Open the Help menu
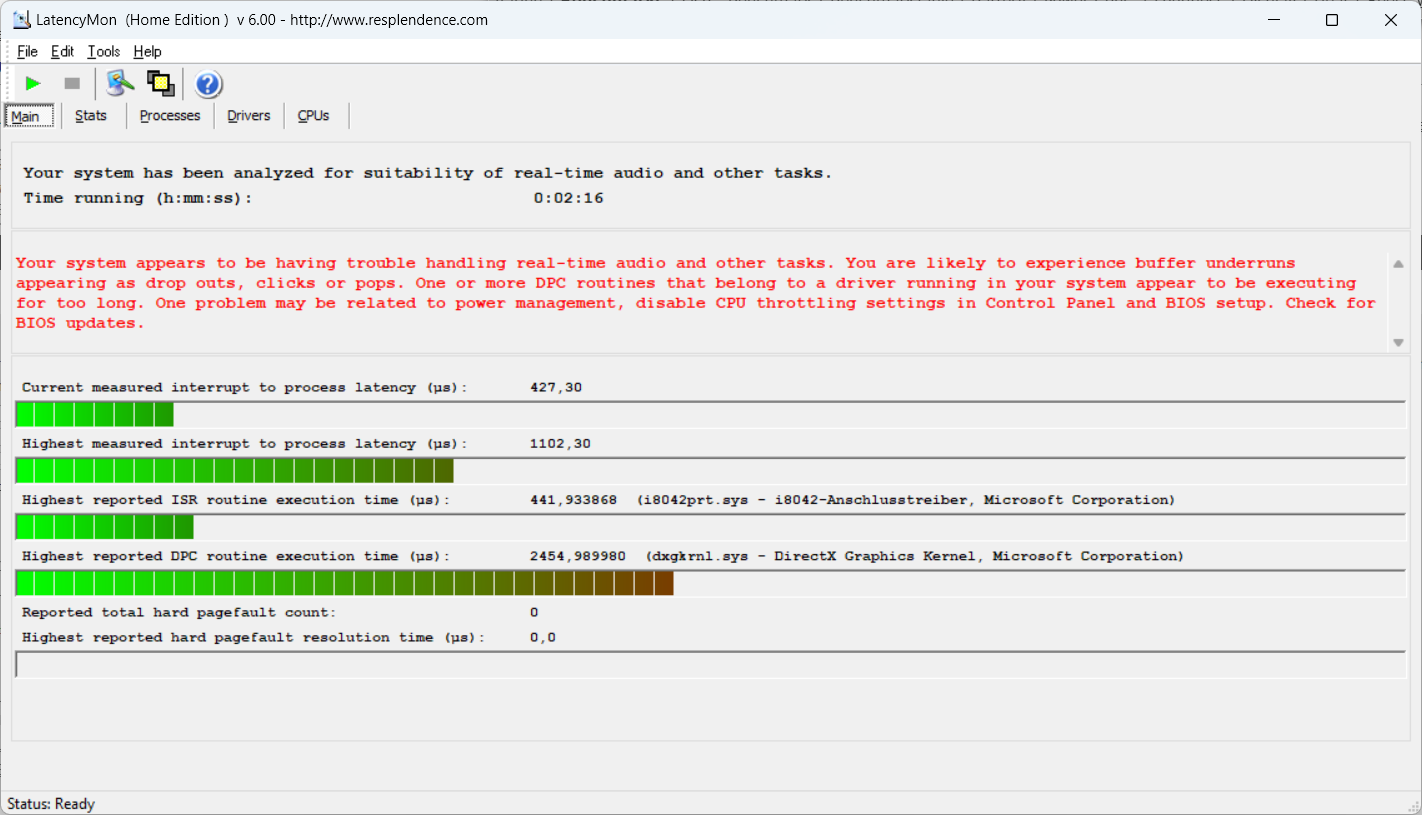The height and width of the screenshot is (815, 1422). [147, 52]
